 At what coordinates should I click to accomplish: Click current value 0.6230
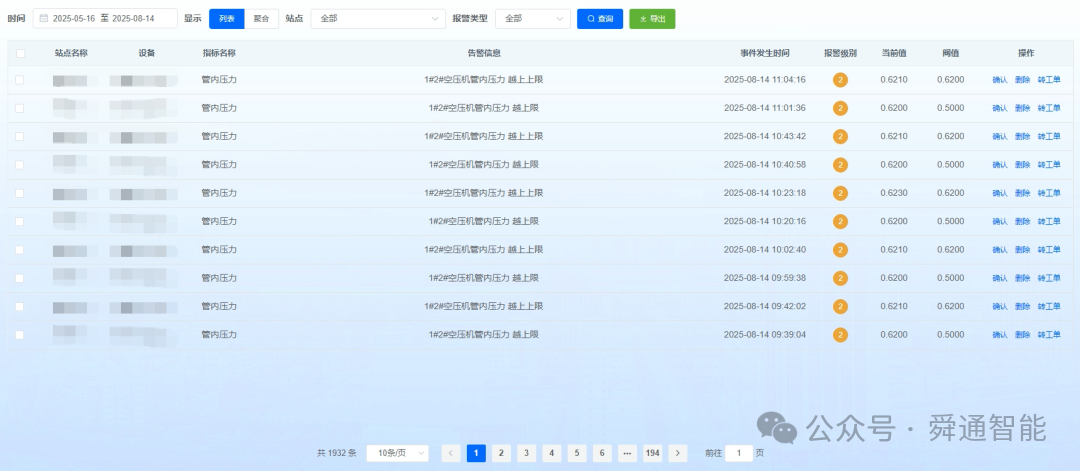[x=894, y=193]
